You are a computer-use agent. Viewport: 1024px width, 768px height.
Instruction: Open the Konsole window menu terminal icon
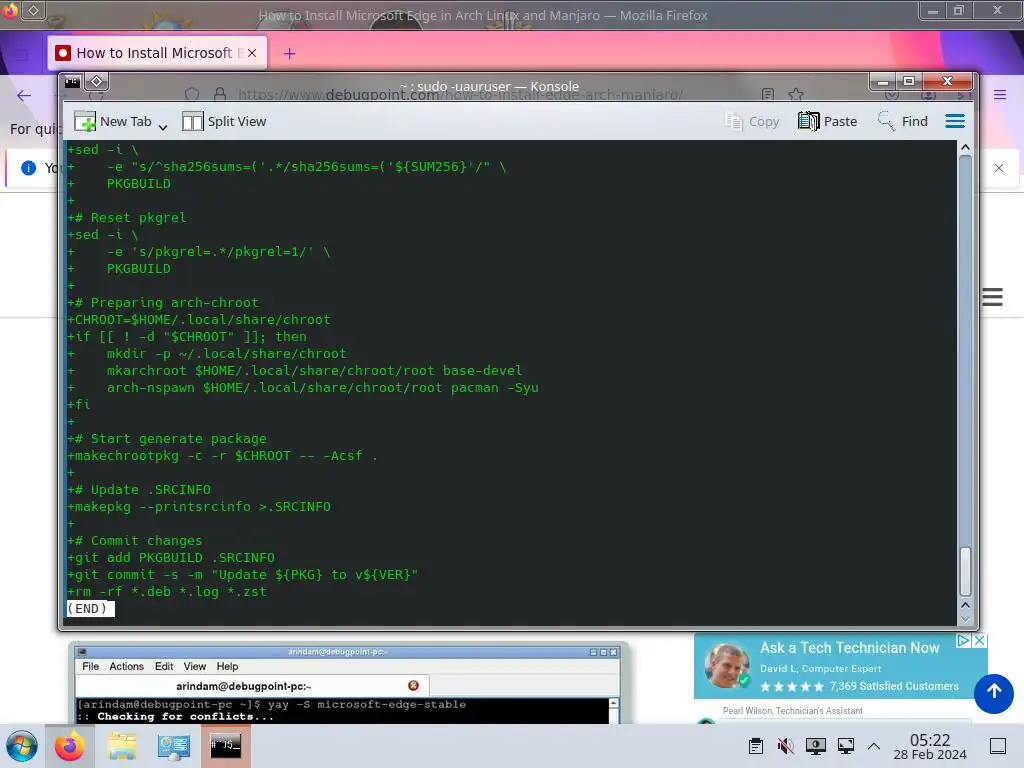[x=72, y=82]
